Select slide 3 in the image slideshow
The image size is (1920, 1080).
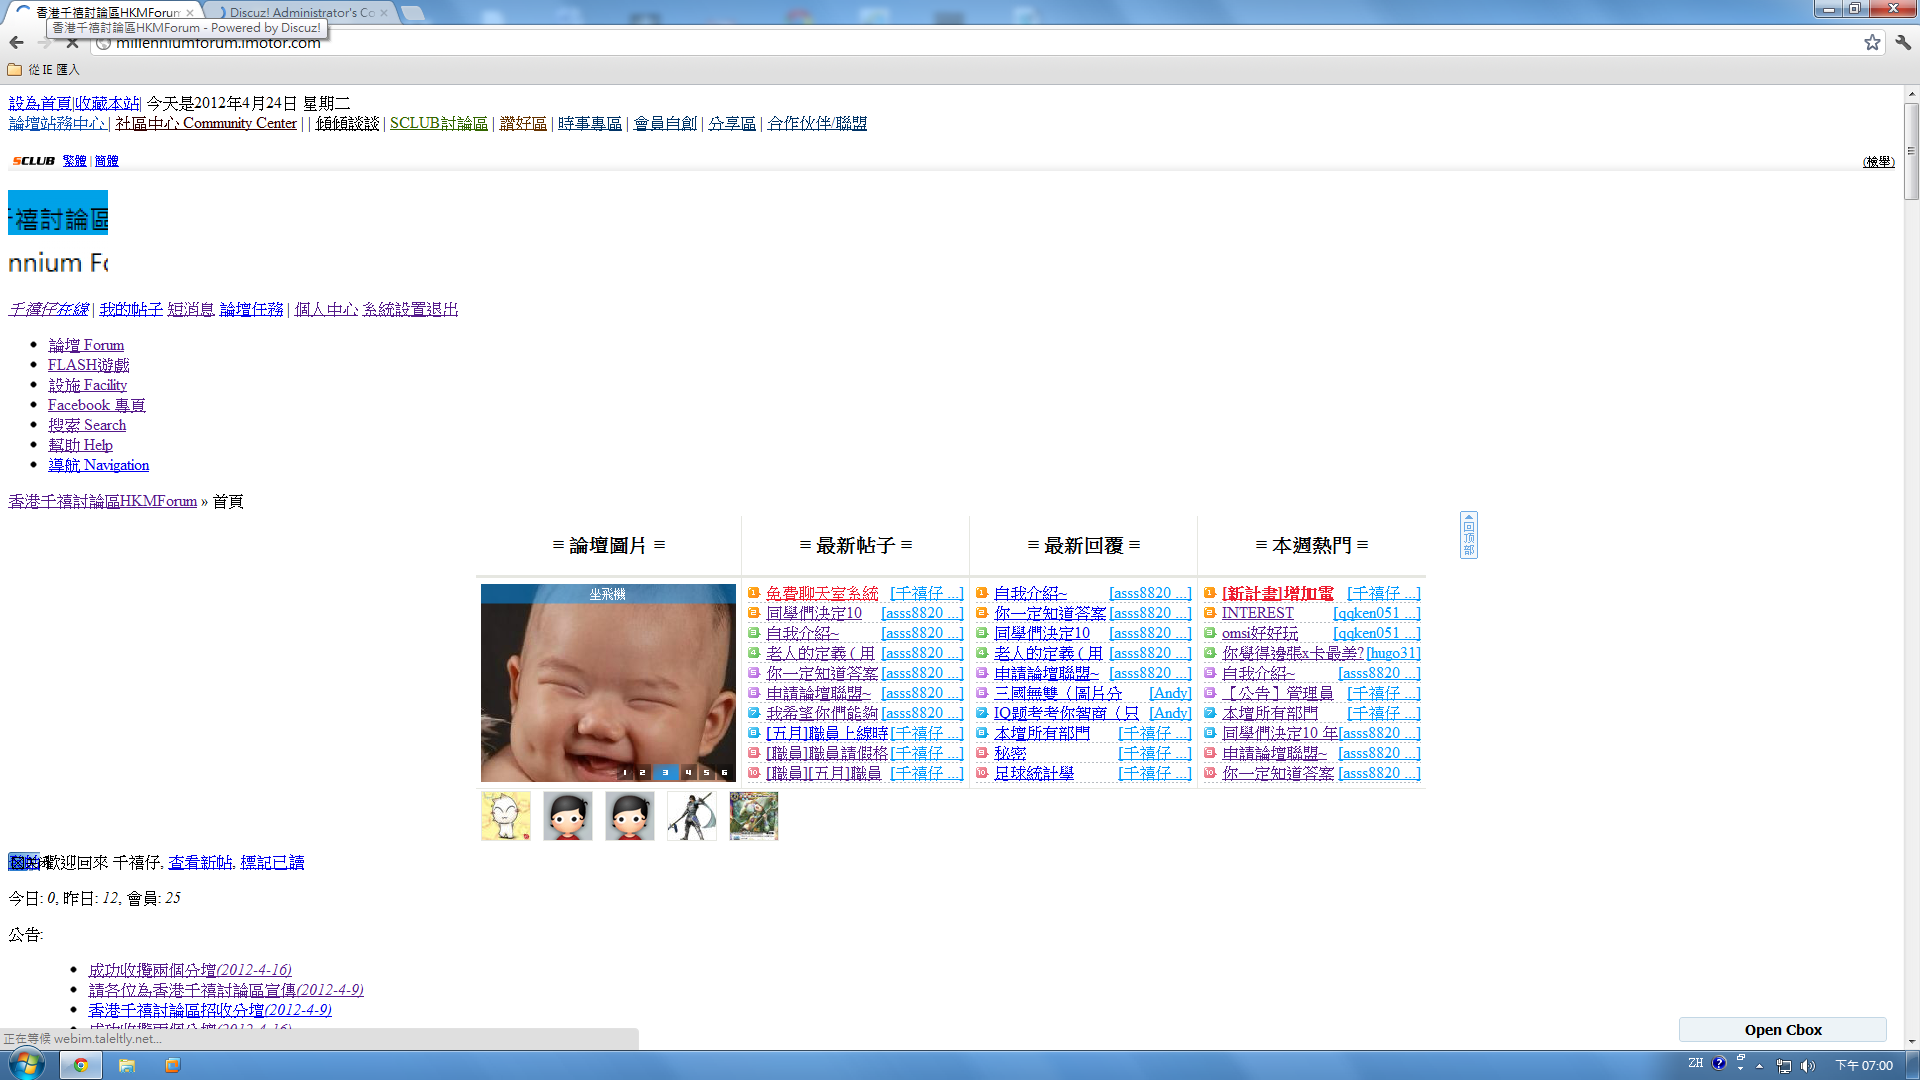click(666, 772)
